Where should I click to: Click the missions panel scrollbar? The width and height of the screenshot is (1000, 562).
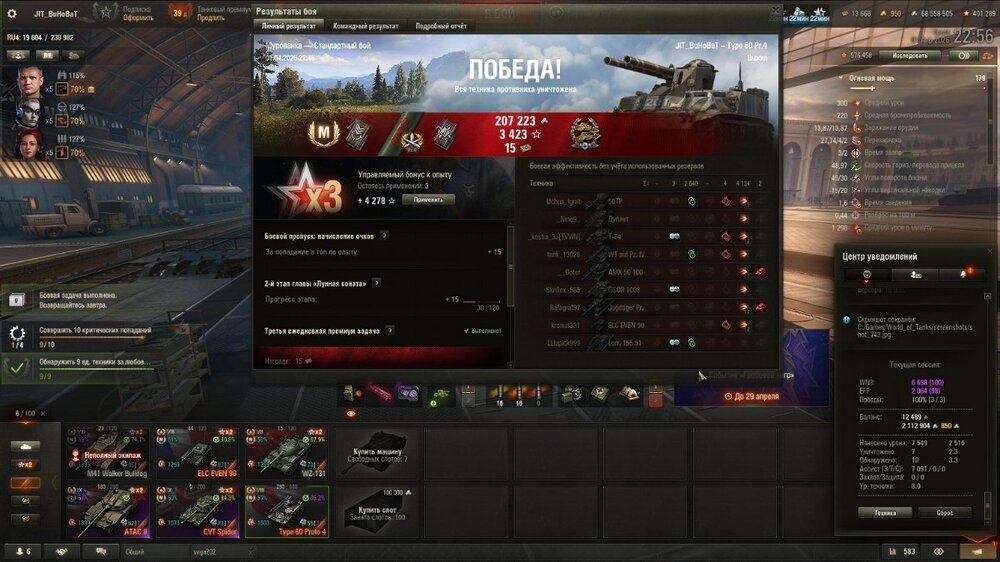coord(510,265)
